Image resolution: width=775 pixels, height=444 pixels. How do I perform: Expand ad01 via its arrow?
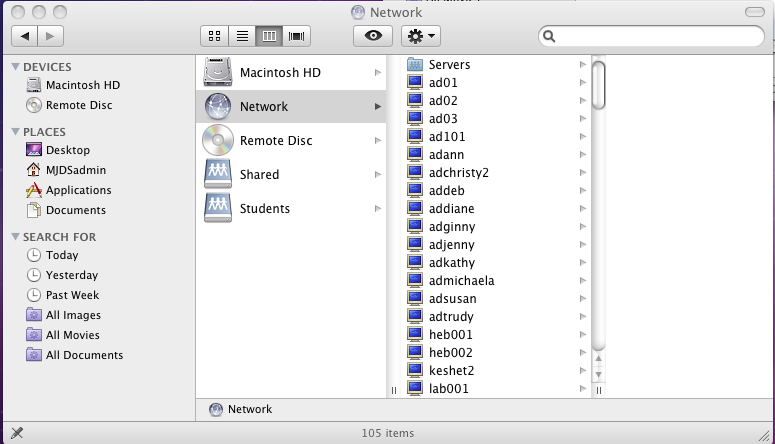pyautogui.click(x=583, y=83)
